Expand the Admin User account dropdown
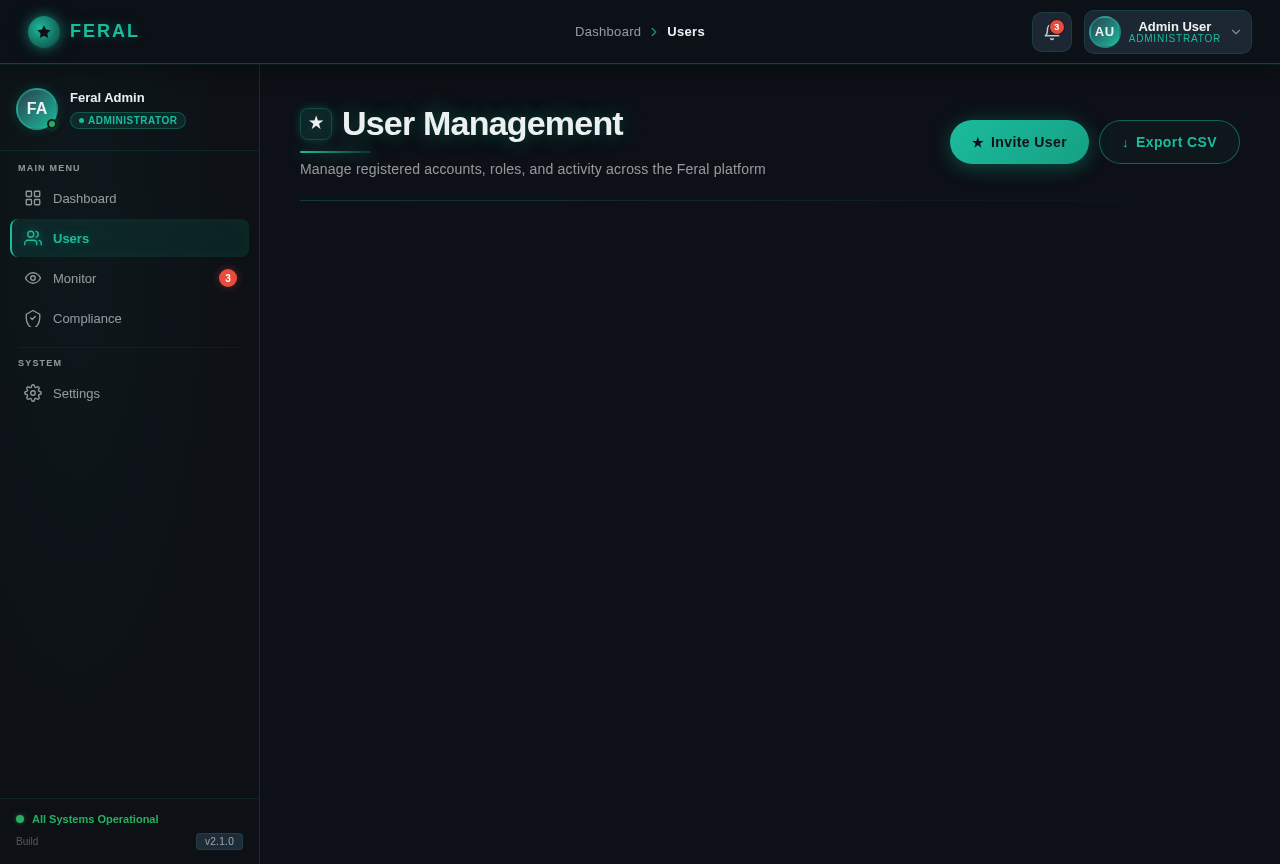The height and width of the screenshot is (864, 1280). click(x=1235, y=31)
